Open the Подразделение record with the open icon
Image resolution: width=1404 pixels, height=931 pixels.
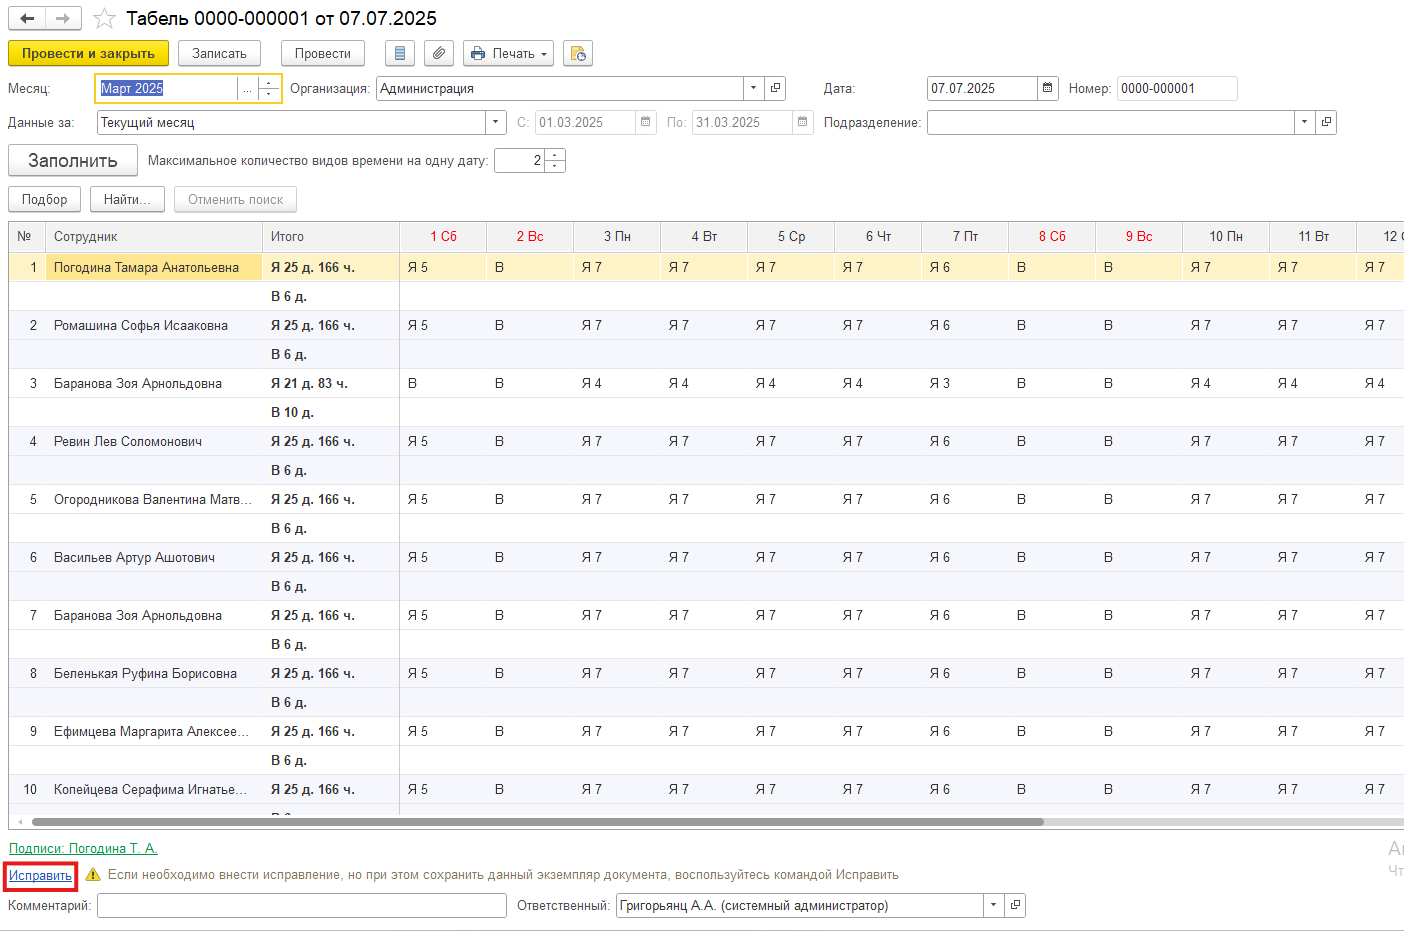tap(1326, 122)
